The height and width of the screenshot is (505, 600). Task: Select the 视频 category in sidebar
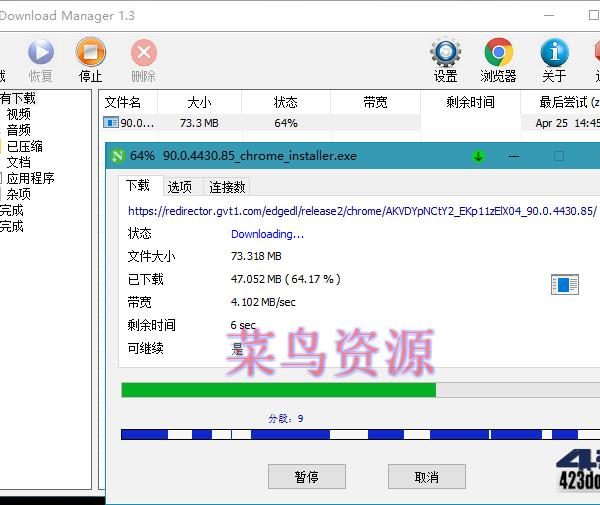click(19, 114)
